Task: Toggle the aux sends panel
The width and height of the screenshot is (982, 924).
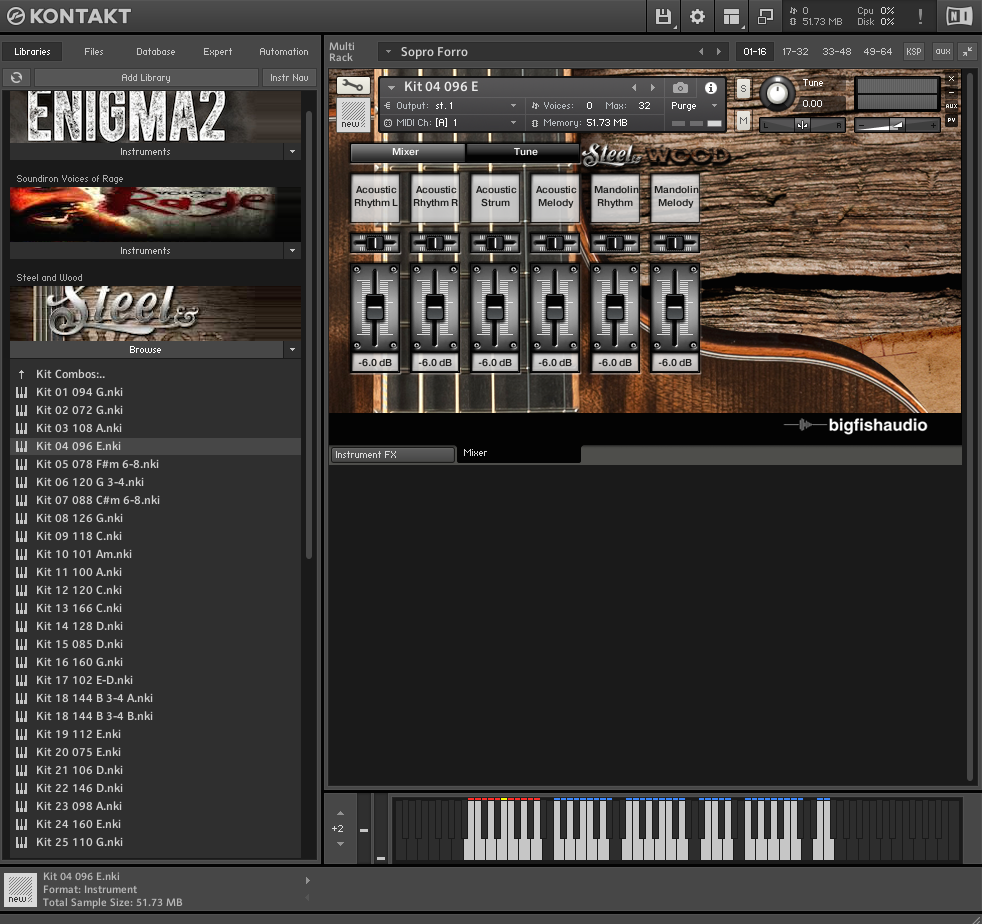Action: [943, 51]
